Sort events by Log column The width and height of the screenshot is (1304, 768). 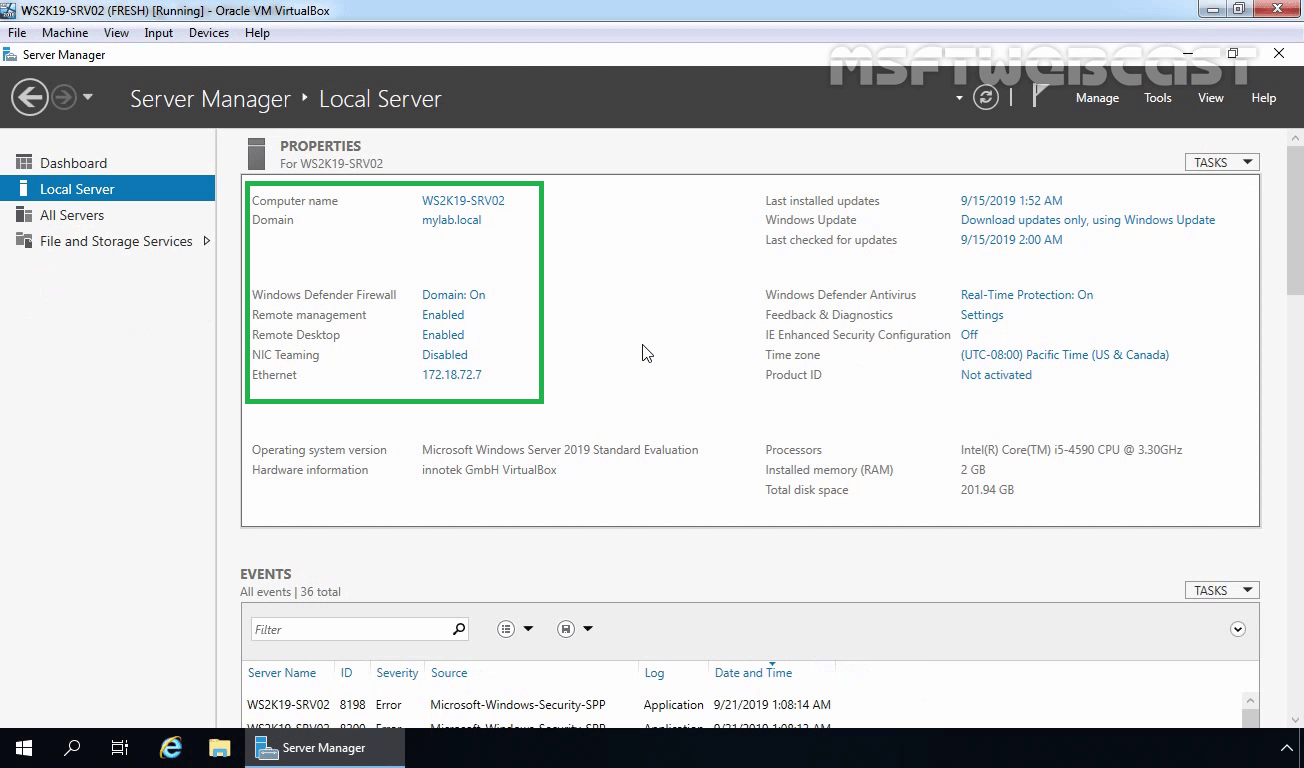654,673
